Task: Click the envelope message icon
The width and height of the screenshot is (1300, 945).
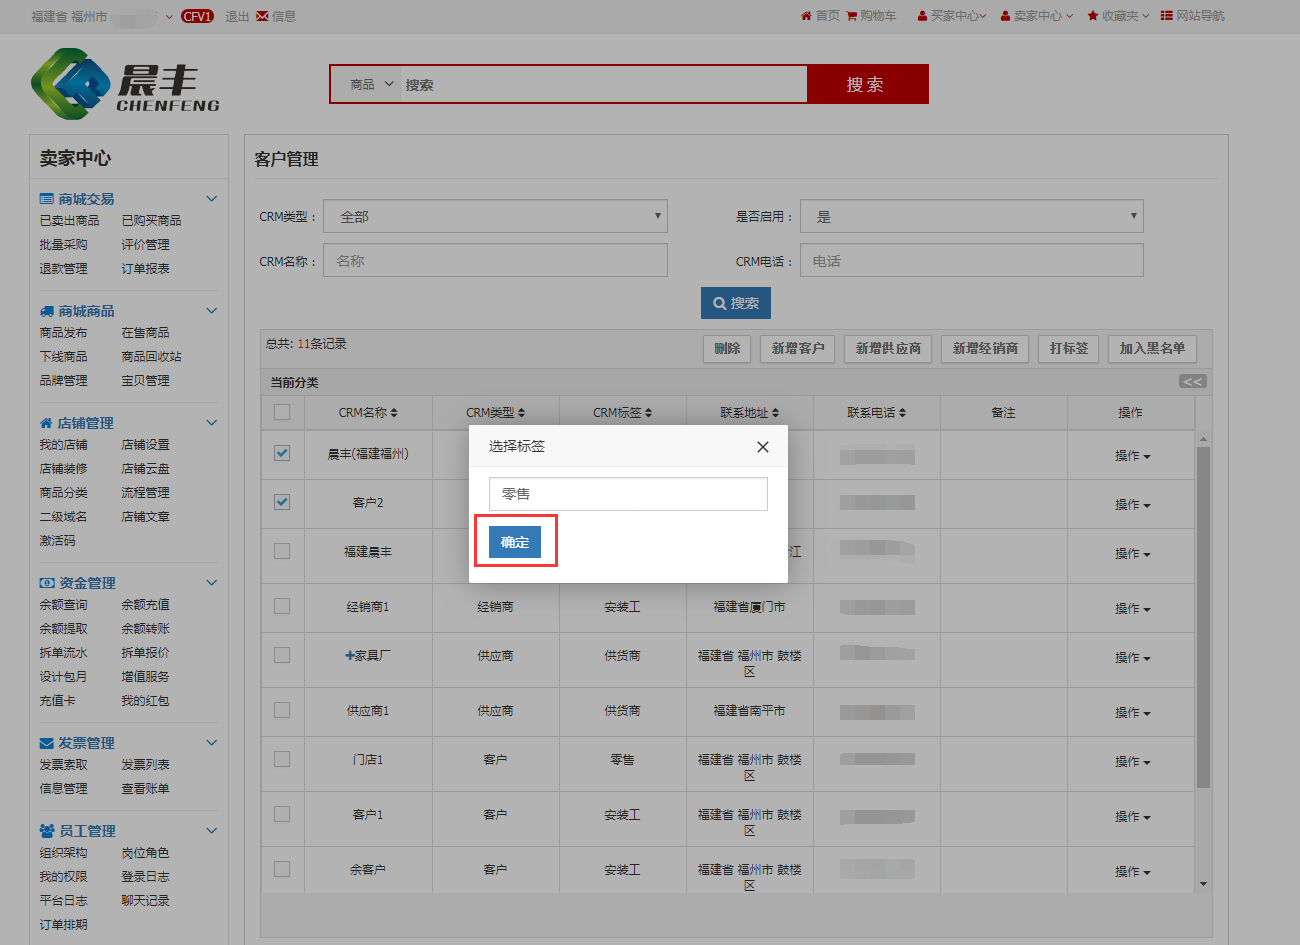Action: point(262,17)
